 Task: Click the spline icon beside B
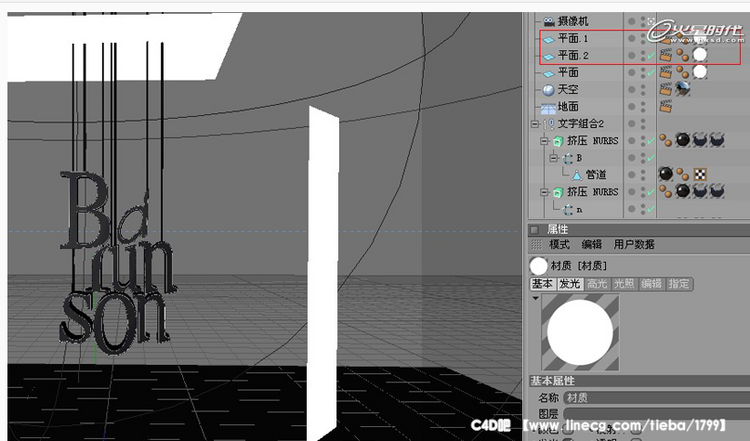coord(568,158)
